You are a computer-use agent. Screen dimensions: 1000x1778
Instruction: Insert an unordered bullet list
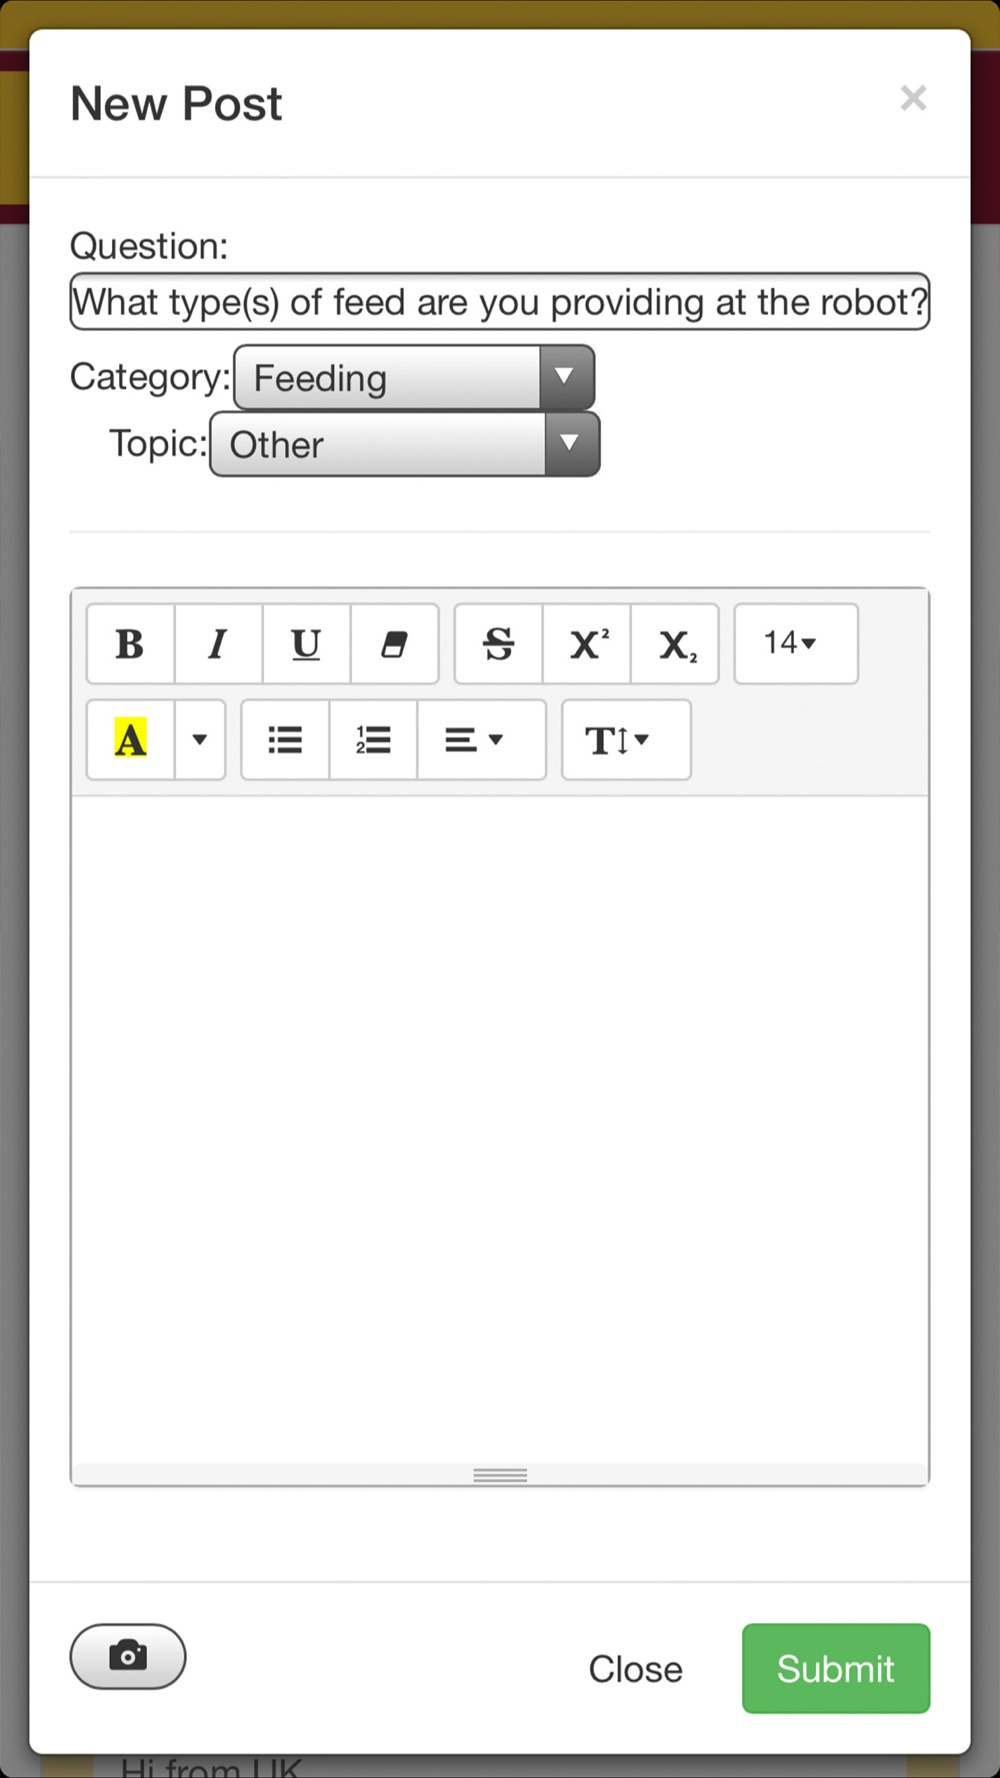[x=285, y=740]
